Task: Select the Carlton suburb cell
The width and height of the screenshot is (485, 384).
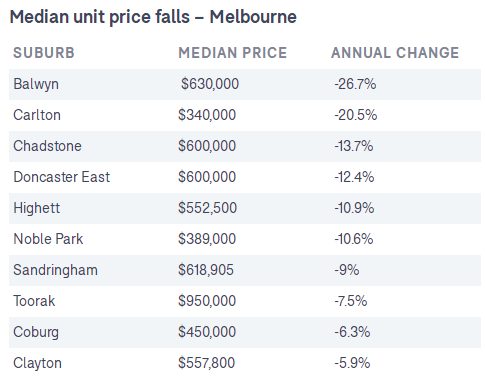Action: (x=37, y=115)
